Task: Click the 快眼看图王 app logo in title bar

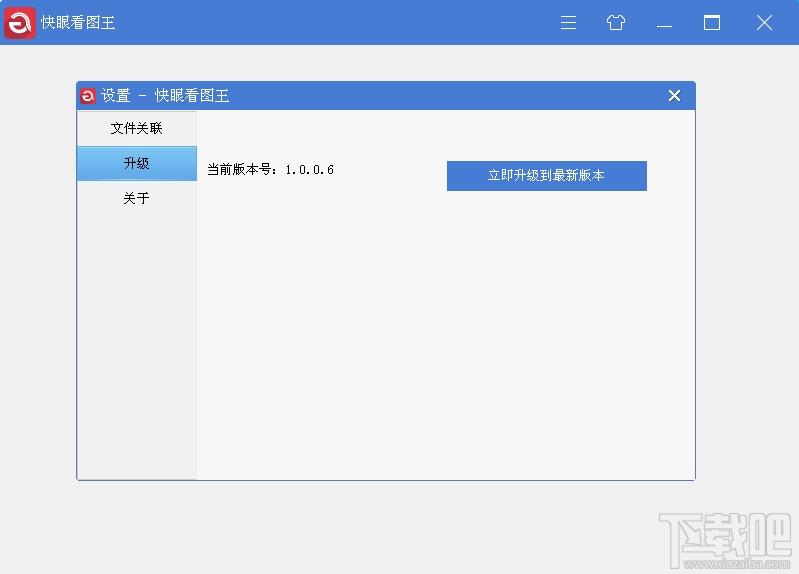Action: tap(20, 23)
